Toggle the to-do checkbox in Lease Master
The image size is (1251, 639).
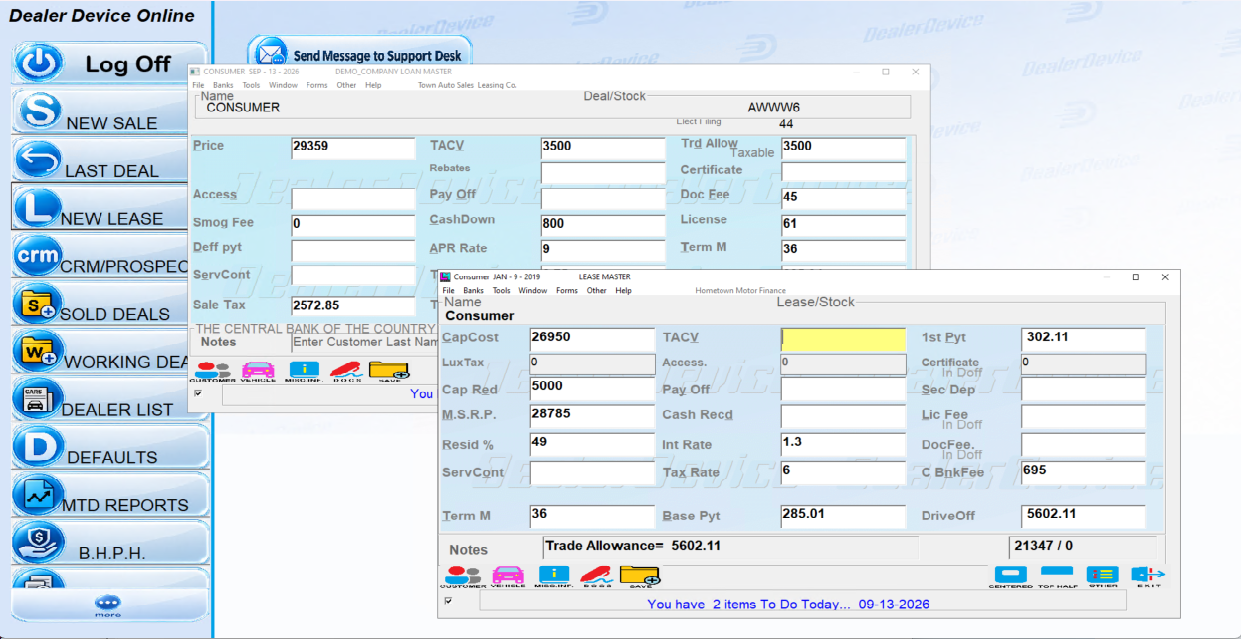tap(448, 601)
